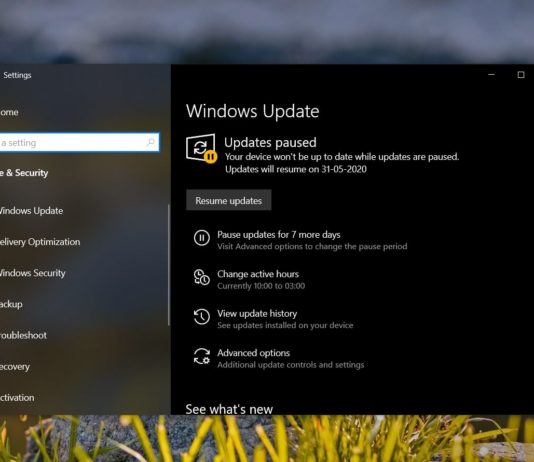Click 'Visit Advanced options to change the pause period'
This screenshot has height=462, width=534.
click(312, 246)
